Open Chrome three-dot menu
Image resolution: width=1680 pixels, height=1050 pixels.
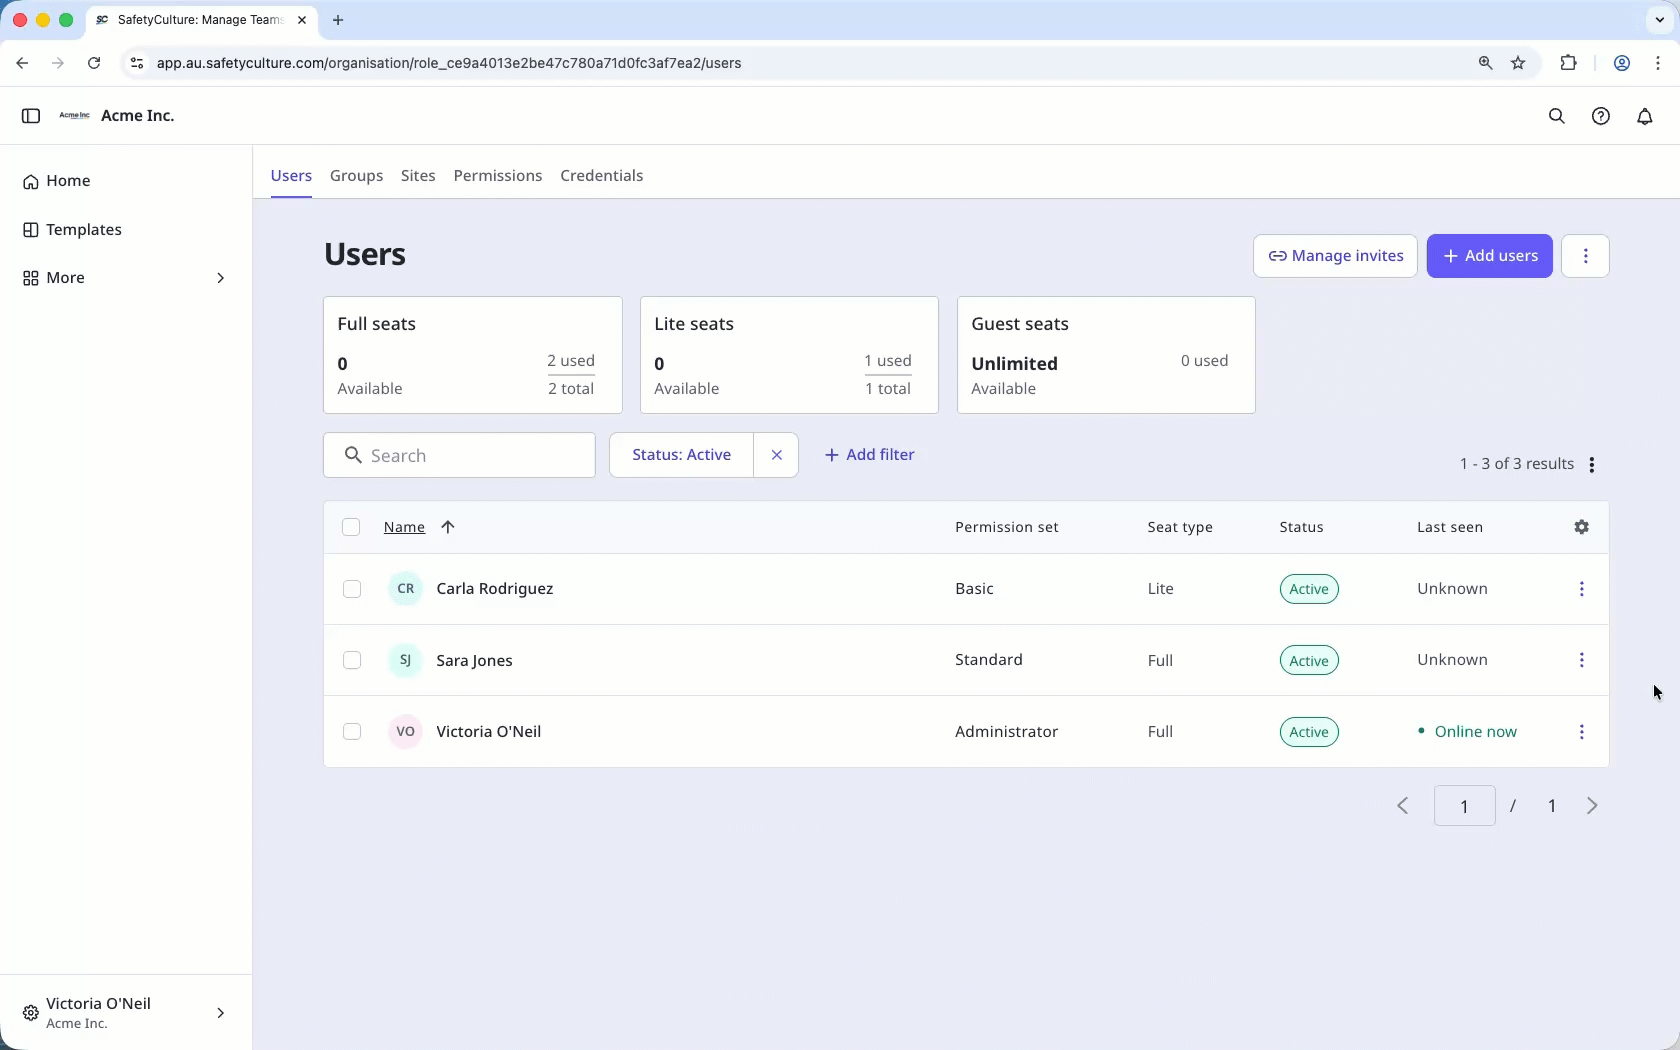pyautogui.click(x=1658, y=63)
